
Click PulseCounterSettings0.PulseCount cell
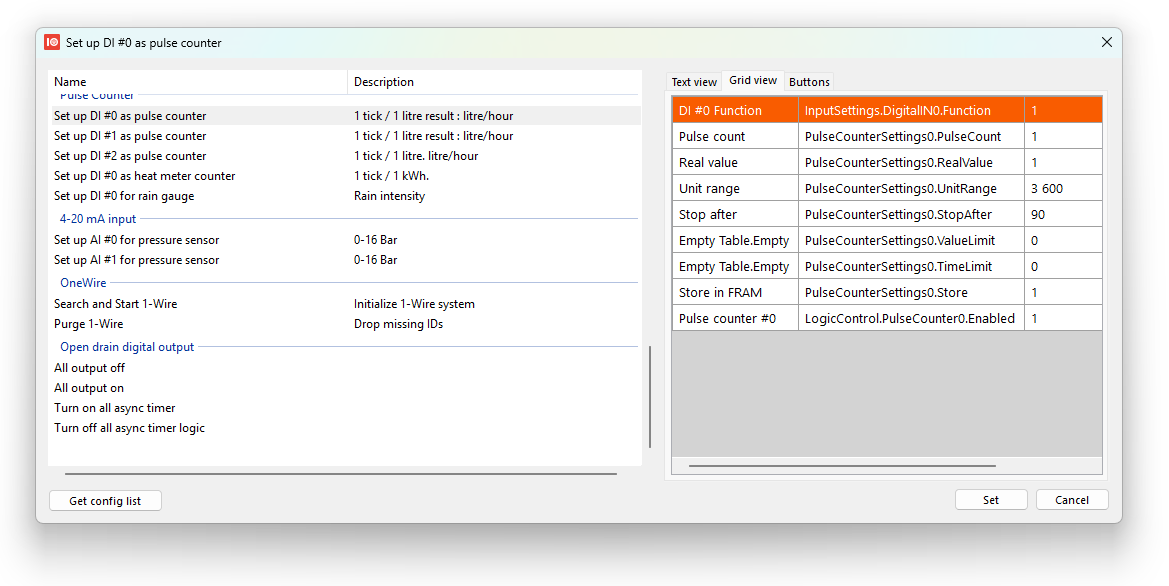click(911, 136)
